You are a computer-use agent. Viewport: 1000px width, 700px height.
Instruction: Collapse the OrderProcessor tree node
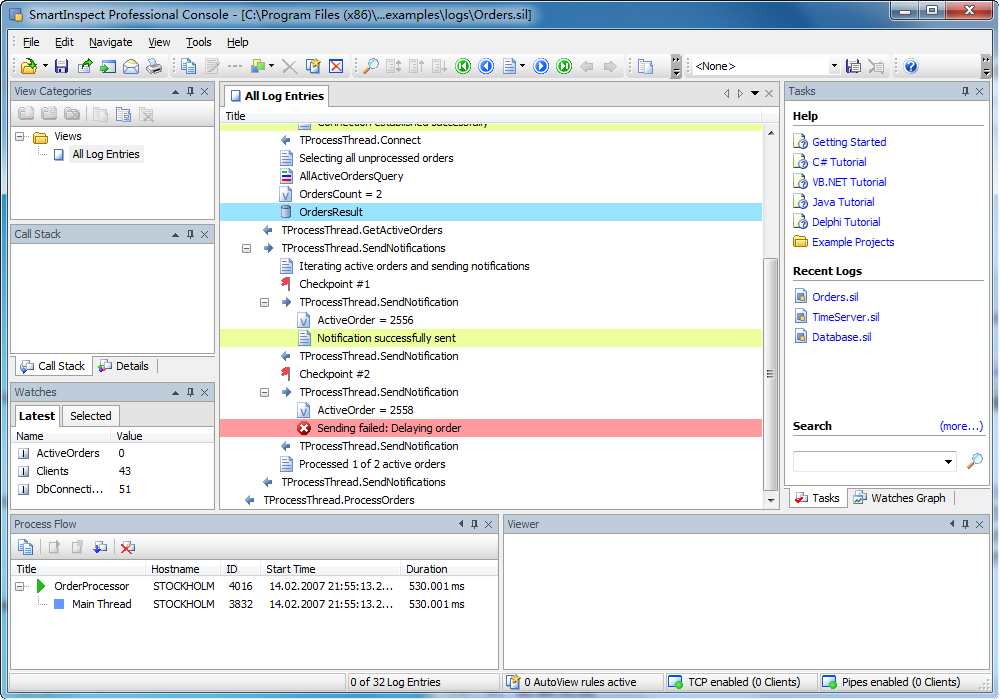[20, 586]
